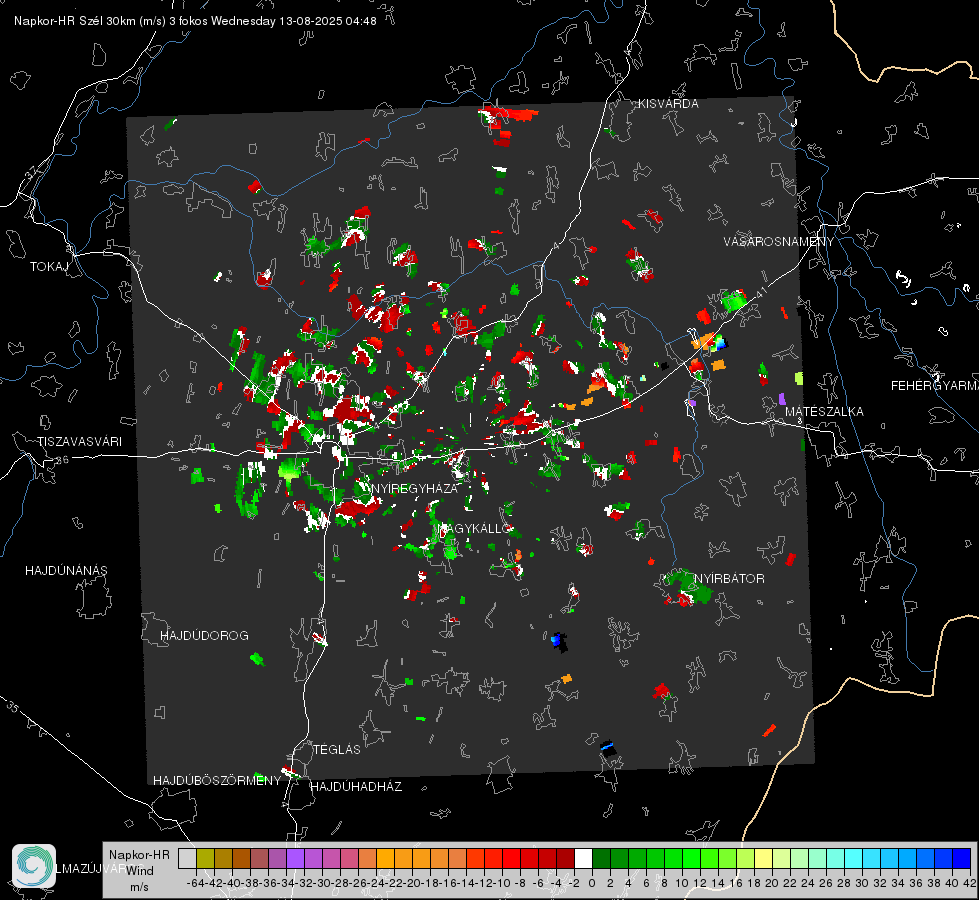Click the 30 value on the legend scale
The image size is (979, 900).
[862, 883]
